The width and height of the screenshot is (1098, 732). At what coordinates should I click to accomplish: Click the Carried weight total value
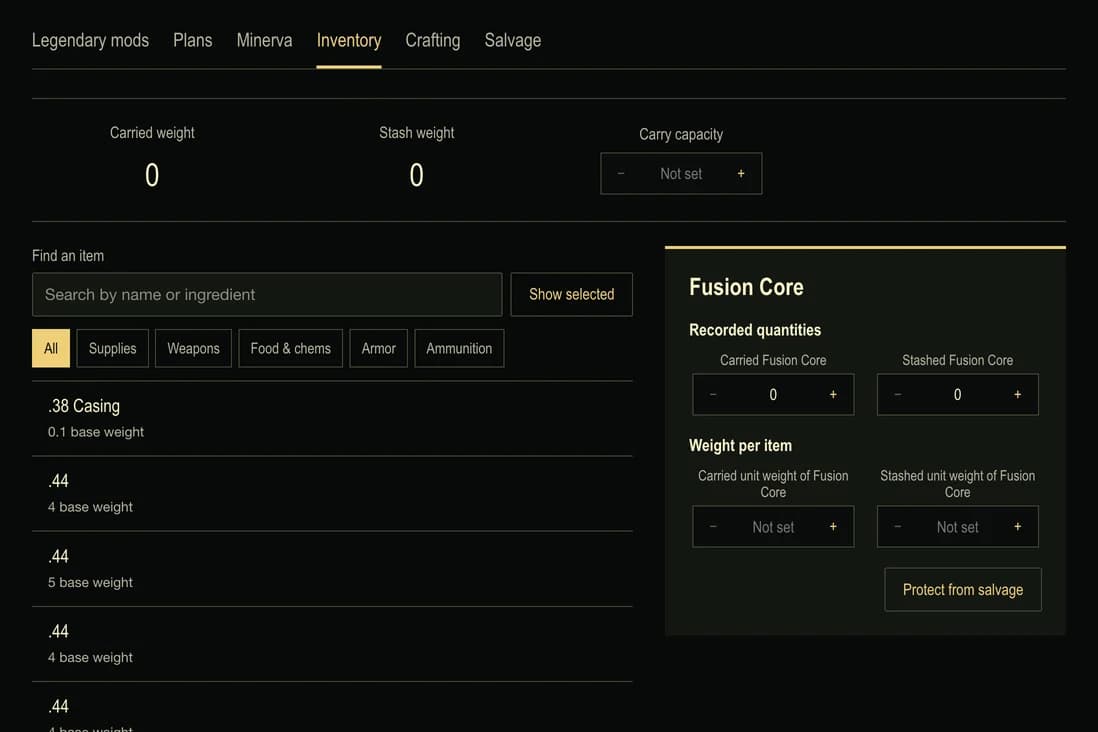pyautogui.click(x=152, y=175)
